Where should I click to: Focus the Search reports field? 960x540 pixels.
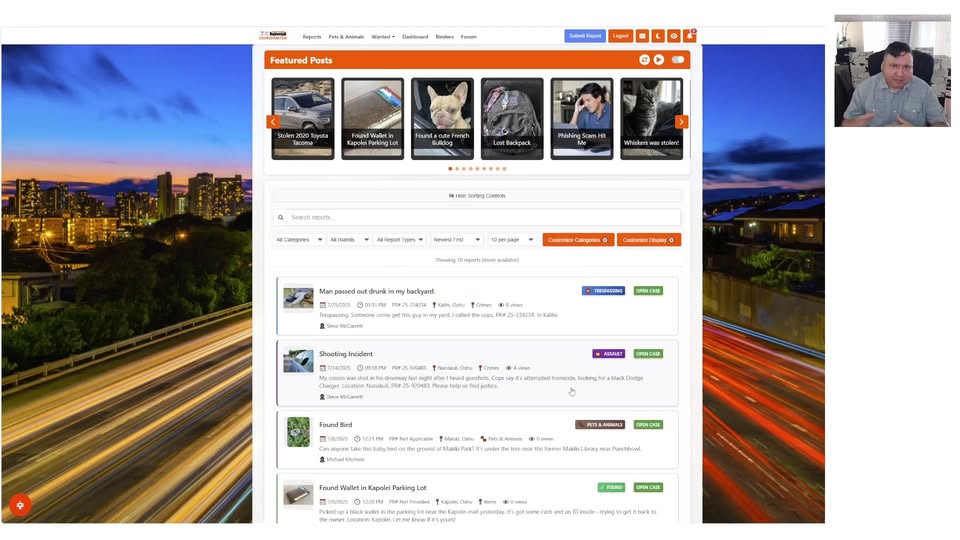[x=483, y=217]
